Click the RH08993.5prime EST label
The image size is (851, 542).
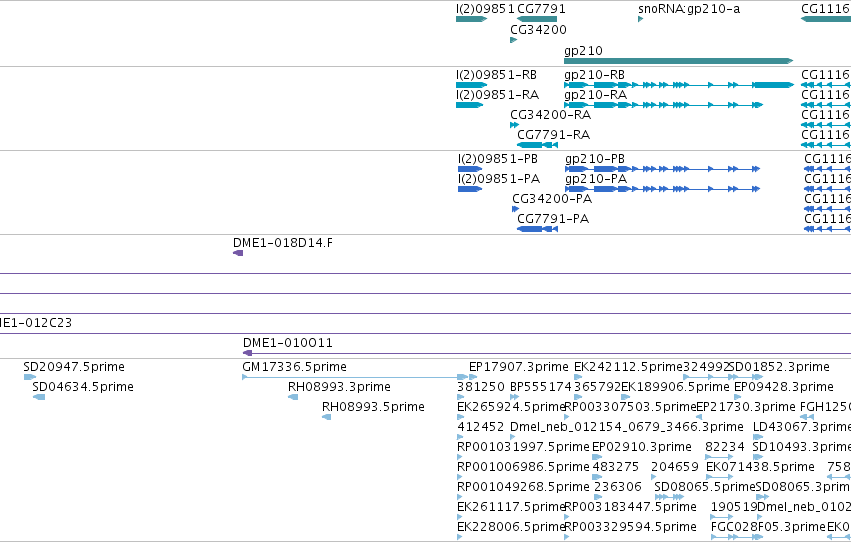pyautogui.click(x=373, y=407)
